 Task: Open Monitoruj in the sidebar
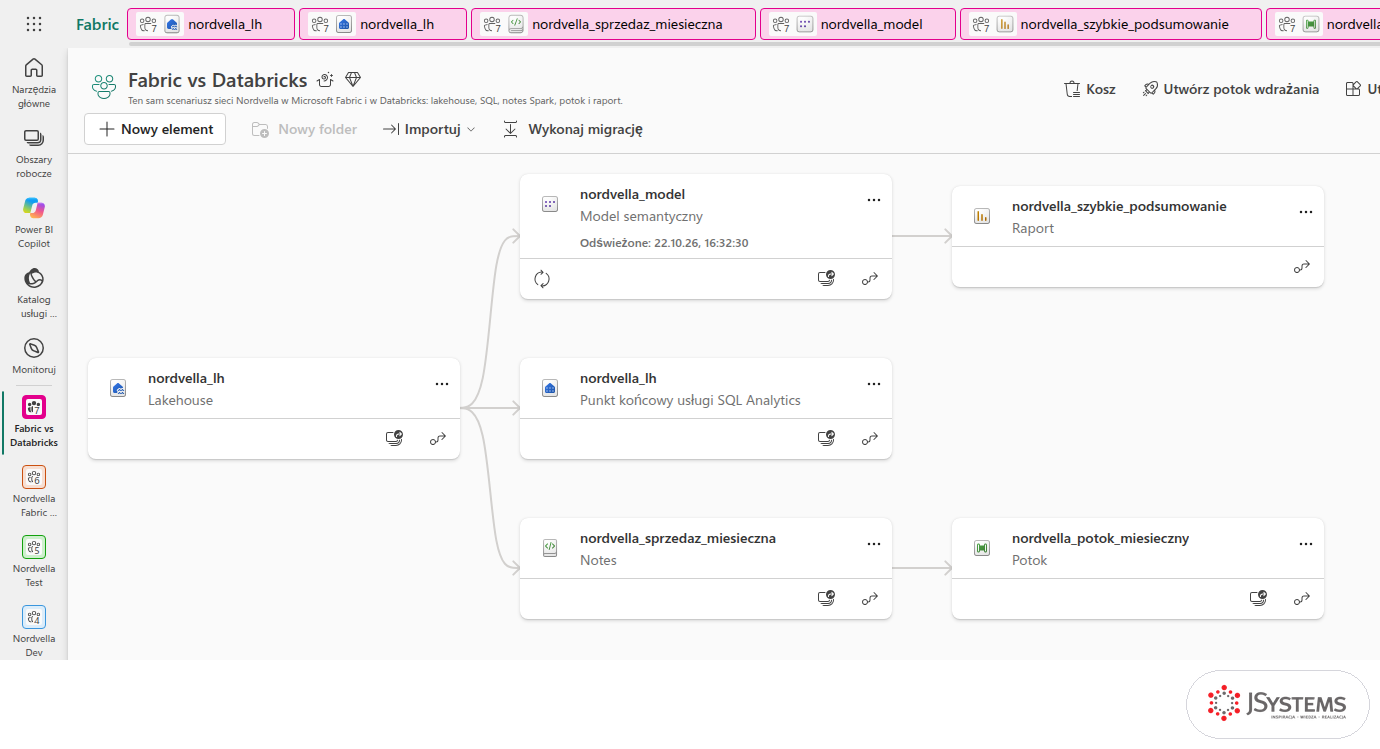[x=34, y=355]
